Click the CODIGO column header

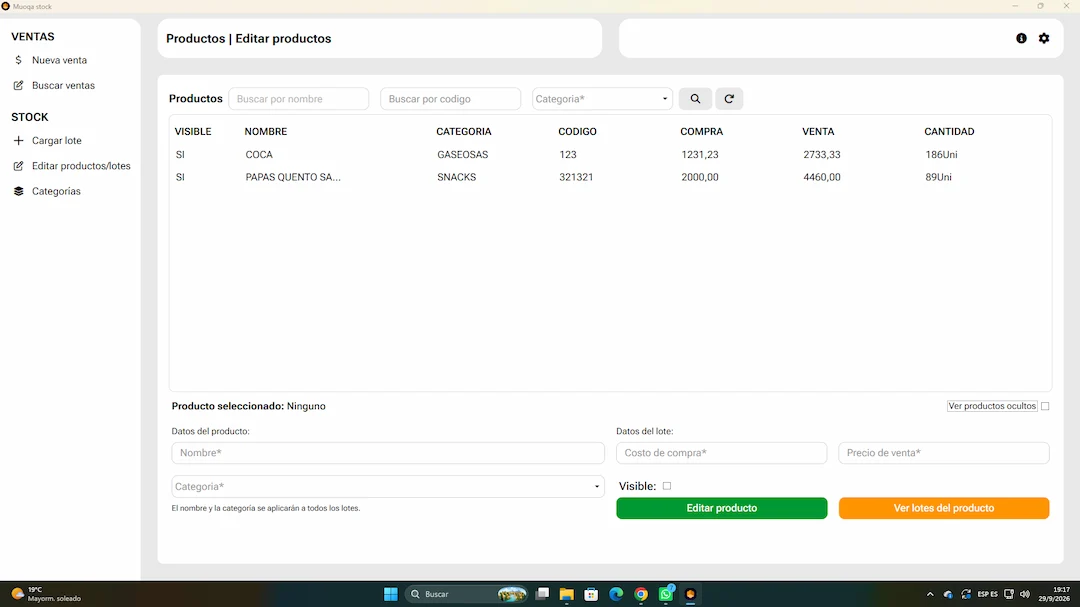click(x=577, y=132)
